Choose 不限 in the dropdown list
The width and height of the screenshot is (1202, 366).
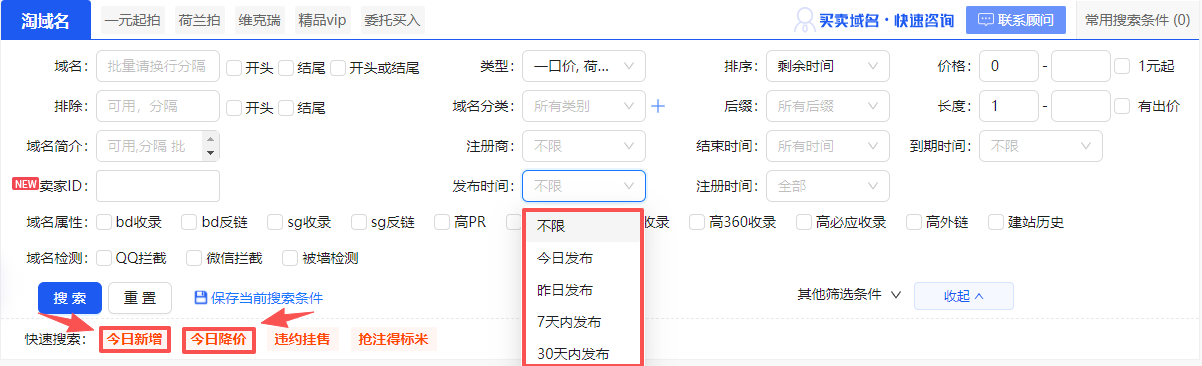[582, 226]
